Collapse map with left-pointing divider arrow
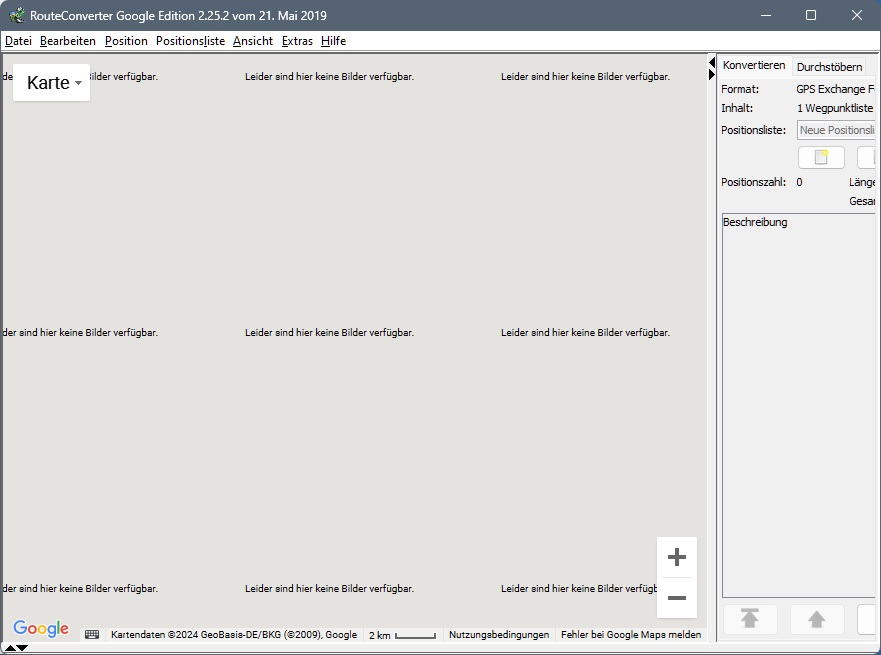The height and width of the screenshot is (655, 881). pyautogui.click(x=712, y=63)
